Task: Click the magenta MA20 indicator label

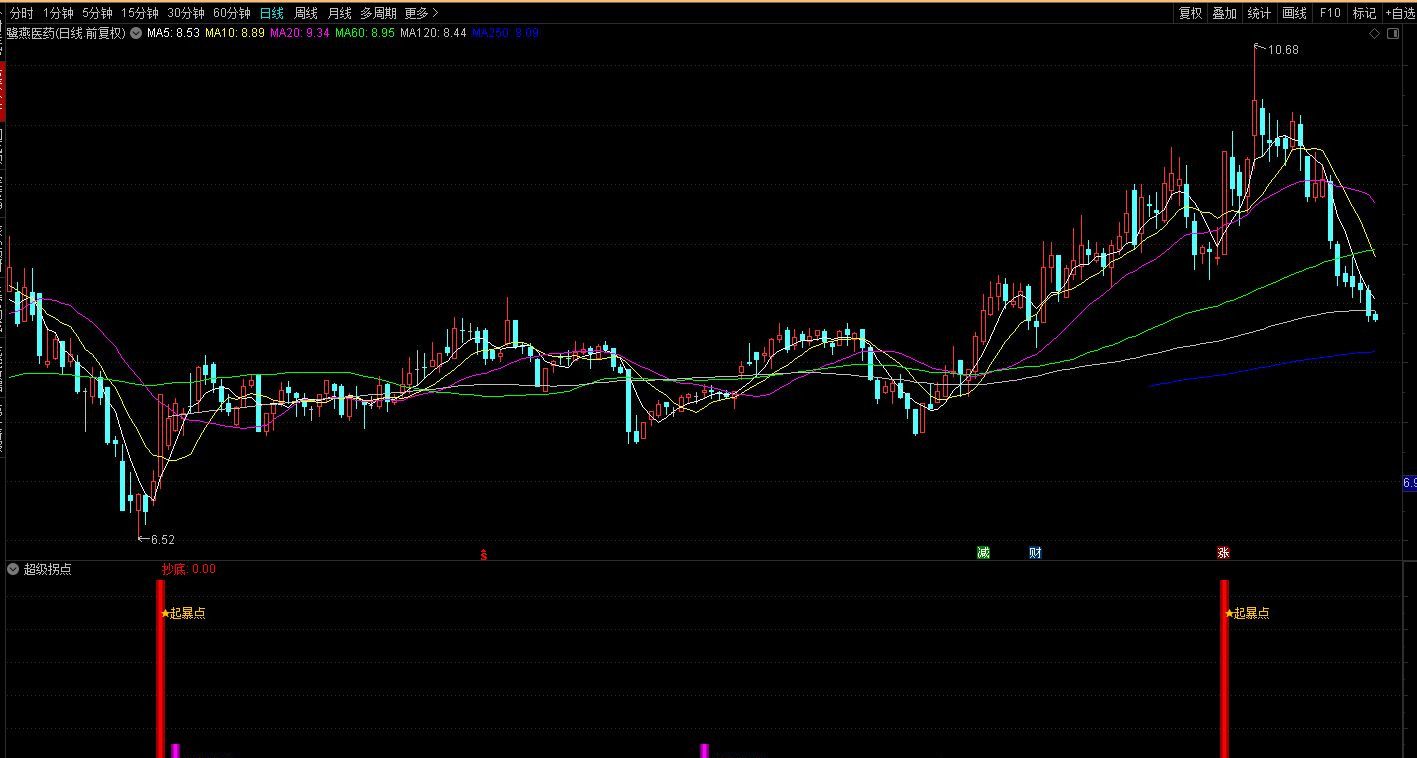Action: tap(299, 33)
